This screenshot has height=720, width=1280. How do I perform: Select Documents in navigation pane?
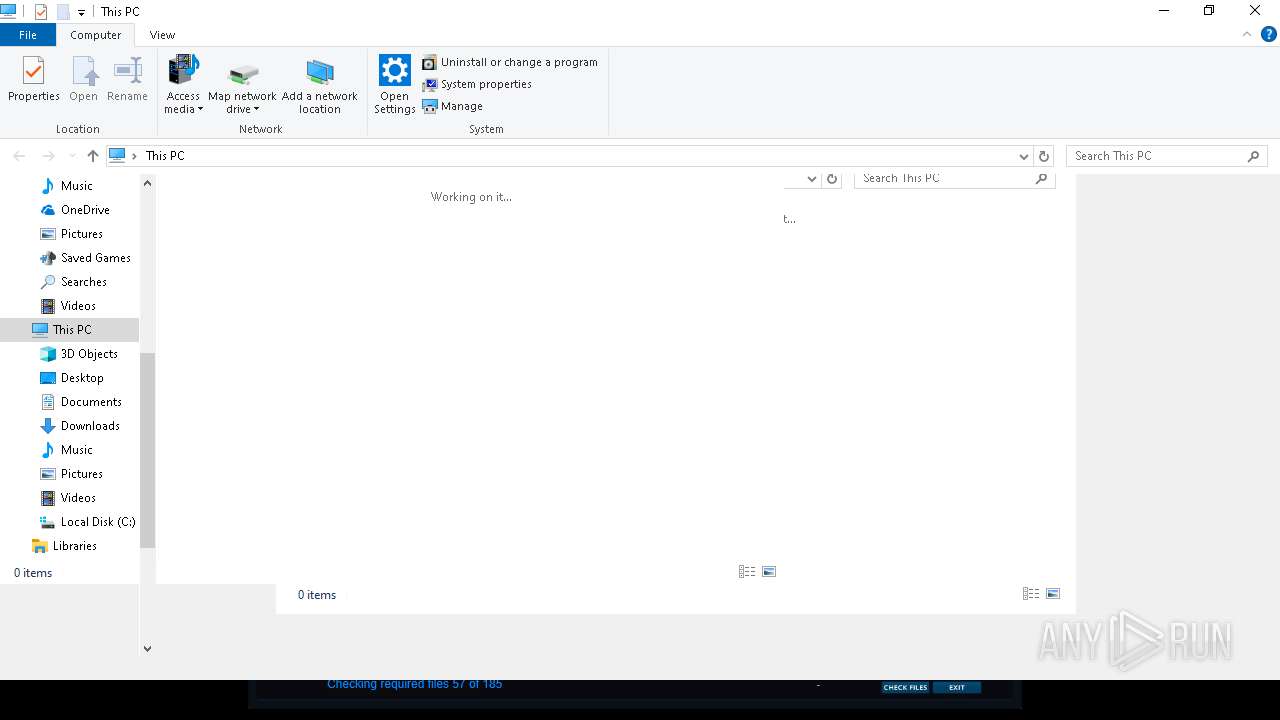90,402
